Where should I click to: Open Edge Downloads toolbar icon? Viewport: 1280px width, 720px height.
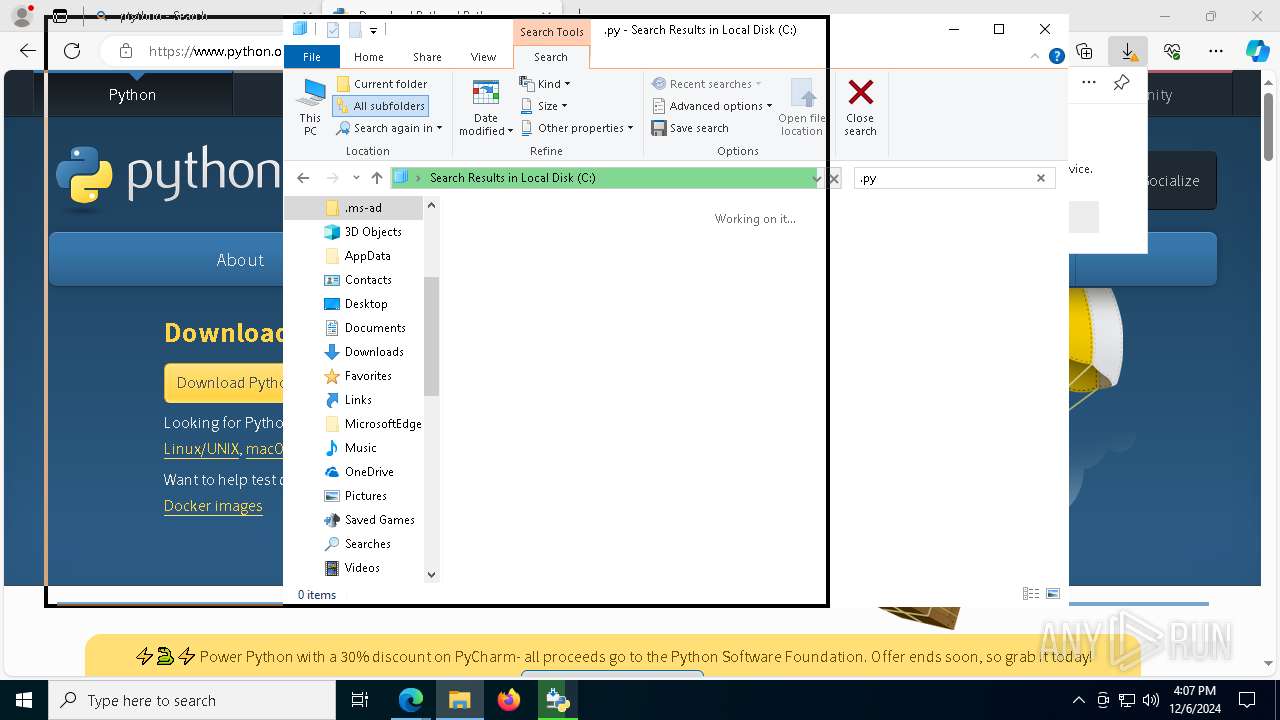point(1128,51)
